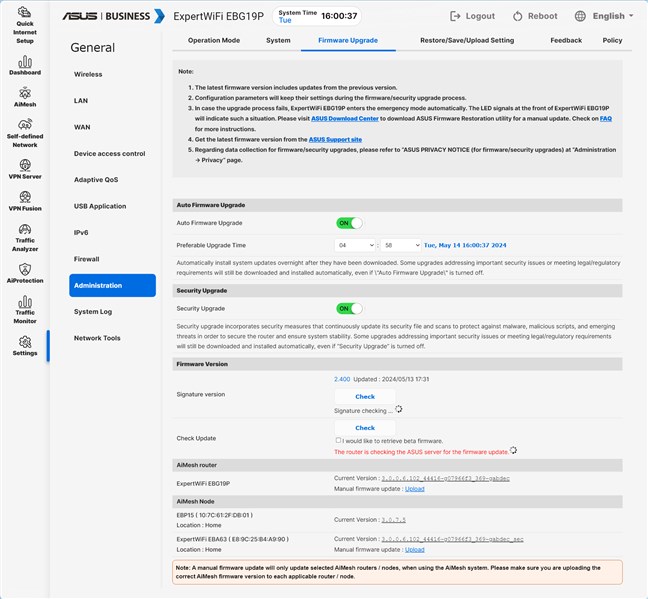The image size is (648, 599).
Task: Select Administration menu item
Action: pyautogui.click(x=112, y=286)
